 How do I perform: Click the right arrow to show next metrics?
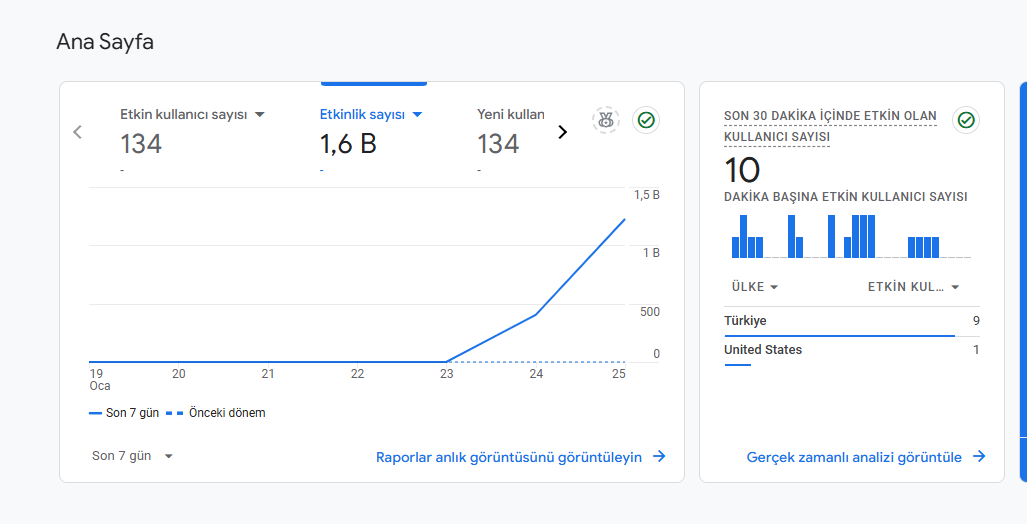point(562,132)
